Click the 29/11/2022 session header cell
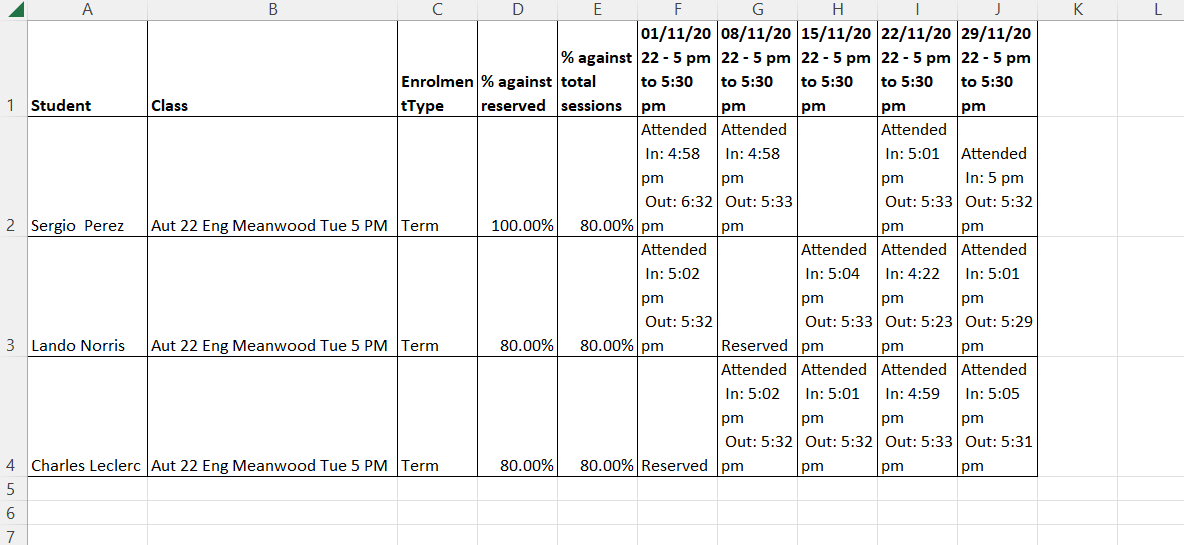Viewport: 1184px width, 545px height. tap(997, 69)
